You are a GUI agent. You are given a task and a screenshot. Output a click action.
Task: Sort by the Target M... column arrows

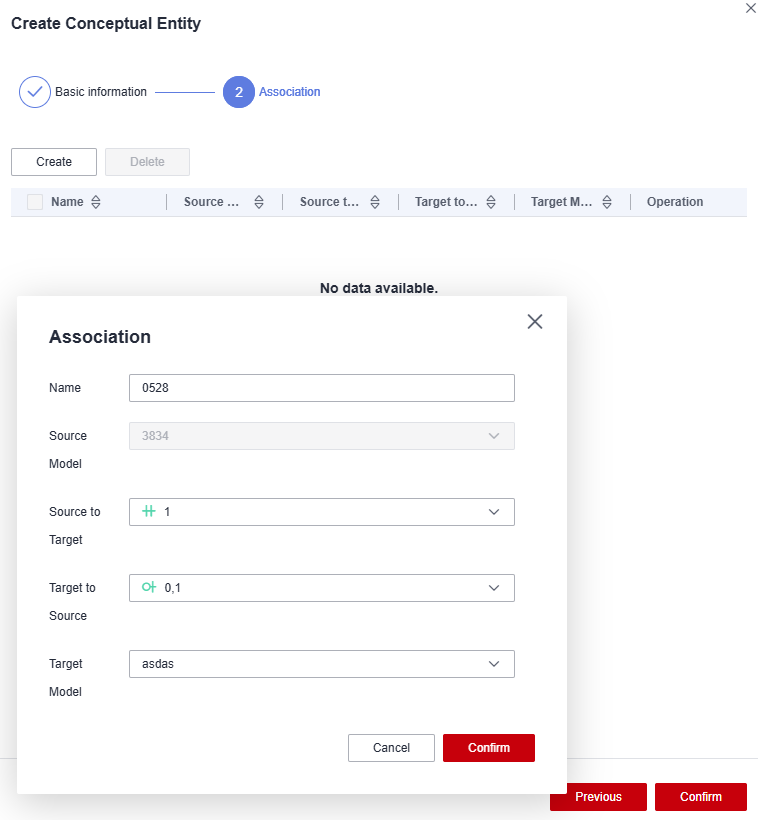(x=607, y=202)
